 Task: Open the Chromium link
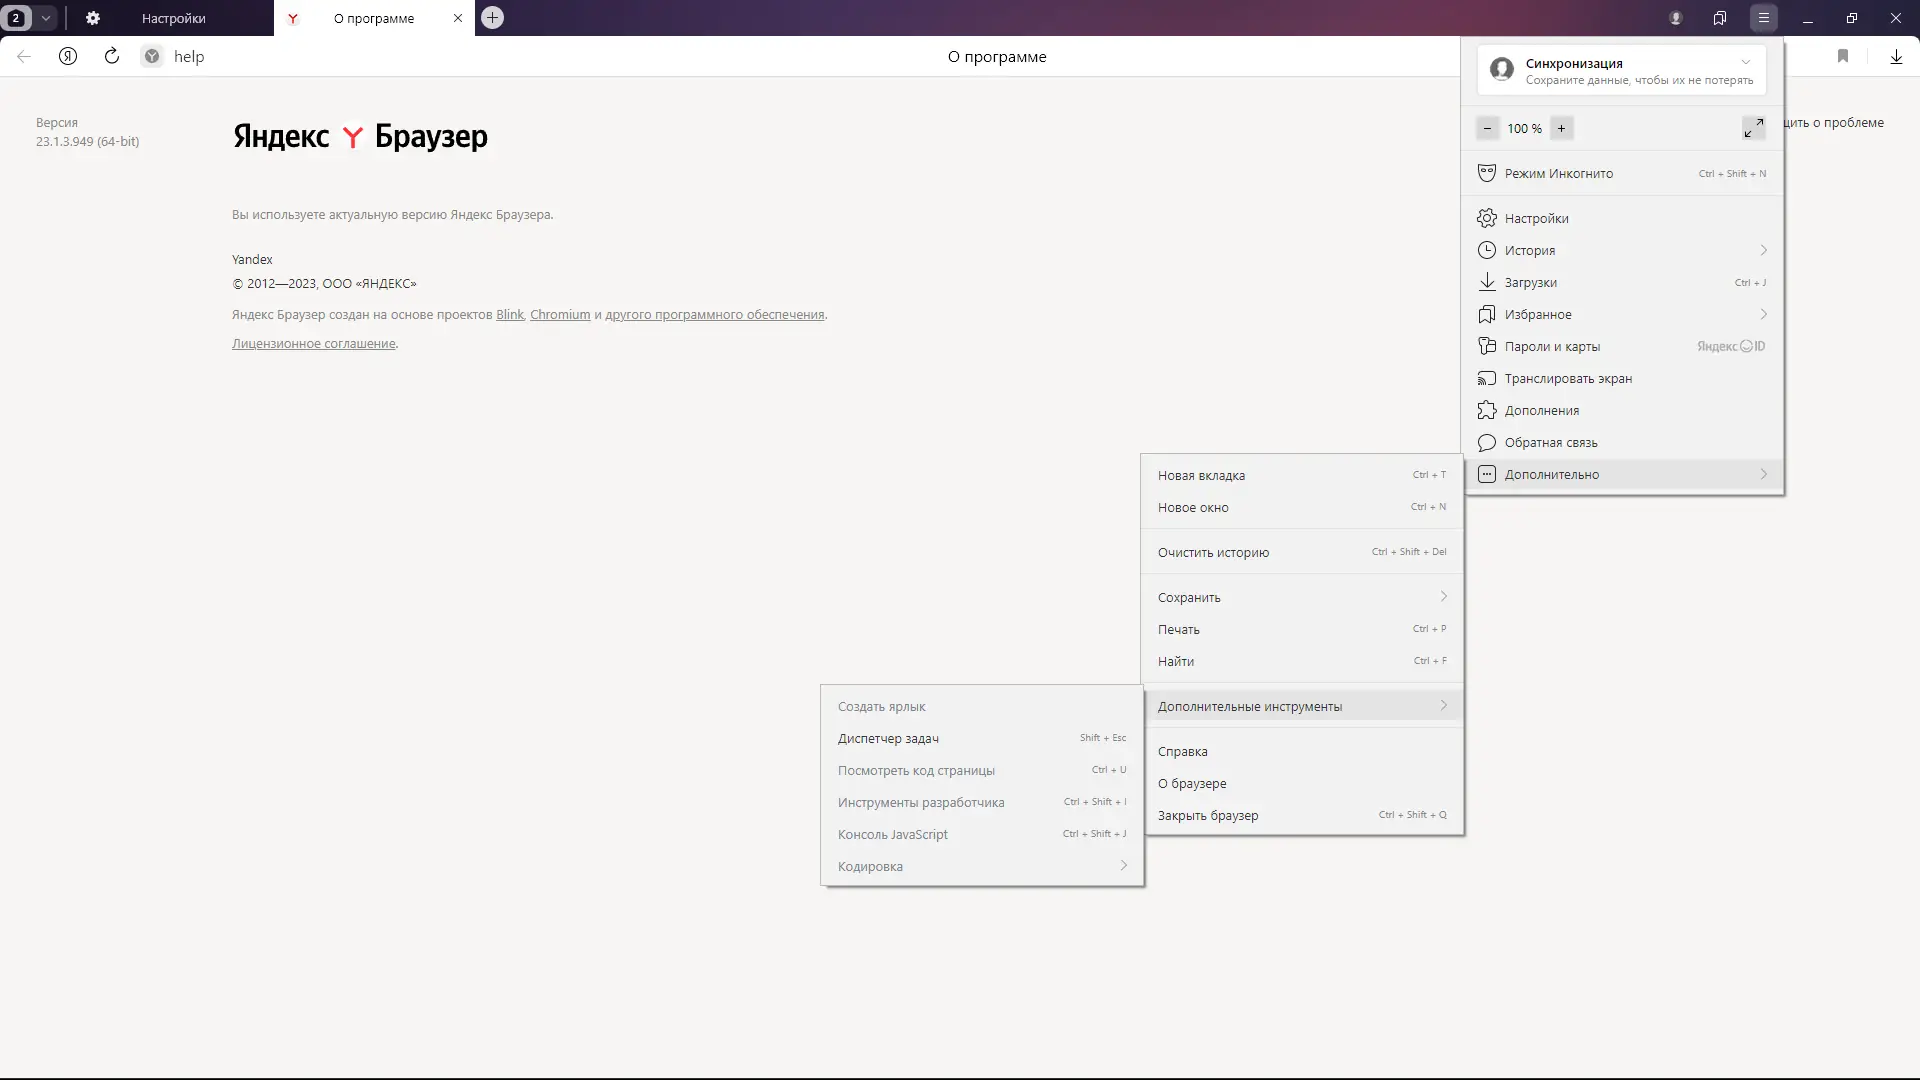coord(560,314)
